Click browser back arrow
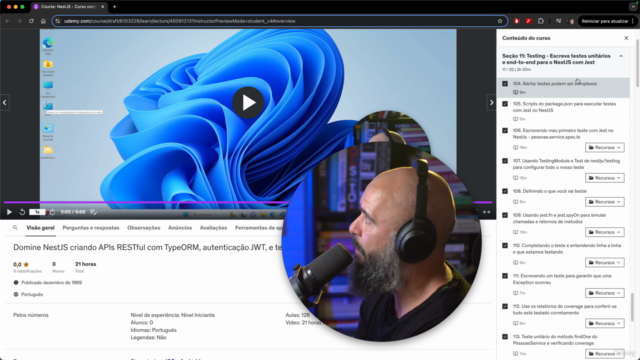The height and width of the screenshot is (360, 640). [x=7, y=21]
